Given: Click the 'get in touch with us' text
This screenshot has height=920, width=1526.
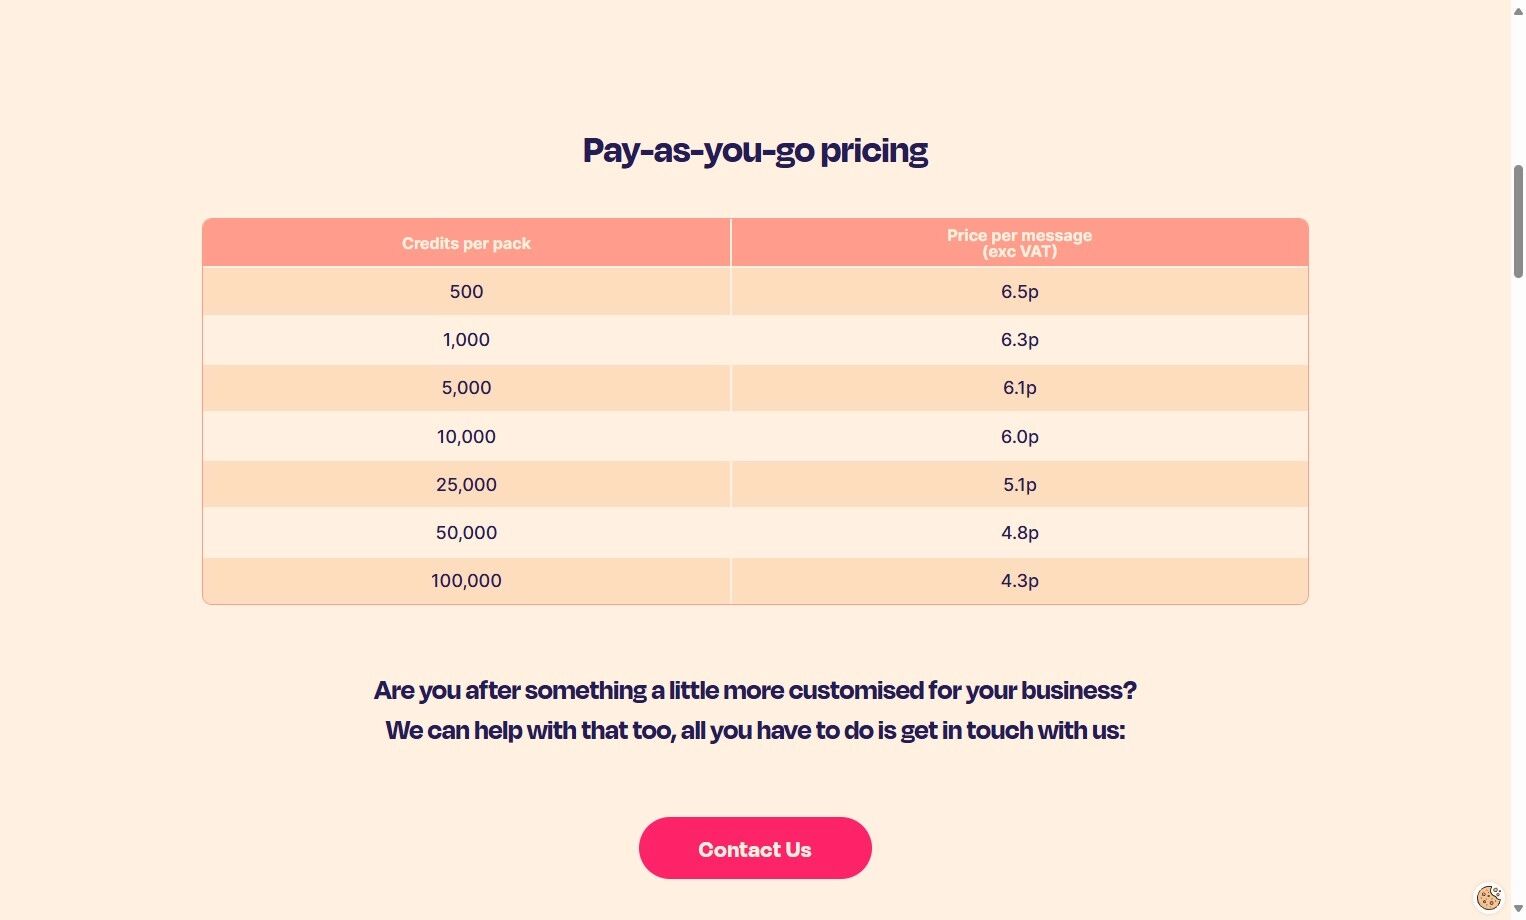Looking at the screenshot, I should tap(1011, 731).
